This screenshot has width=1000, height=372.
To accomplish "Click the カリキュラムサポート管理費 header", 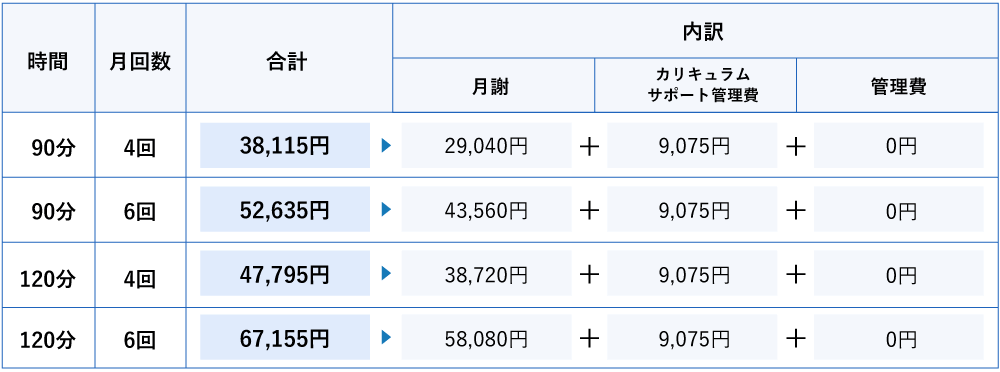I will (695, 86).
